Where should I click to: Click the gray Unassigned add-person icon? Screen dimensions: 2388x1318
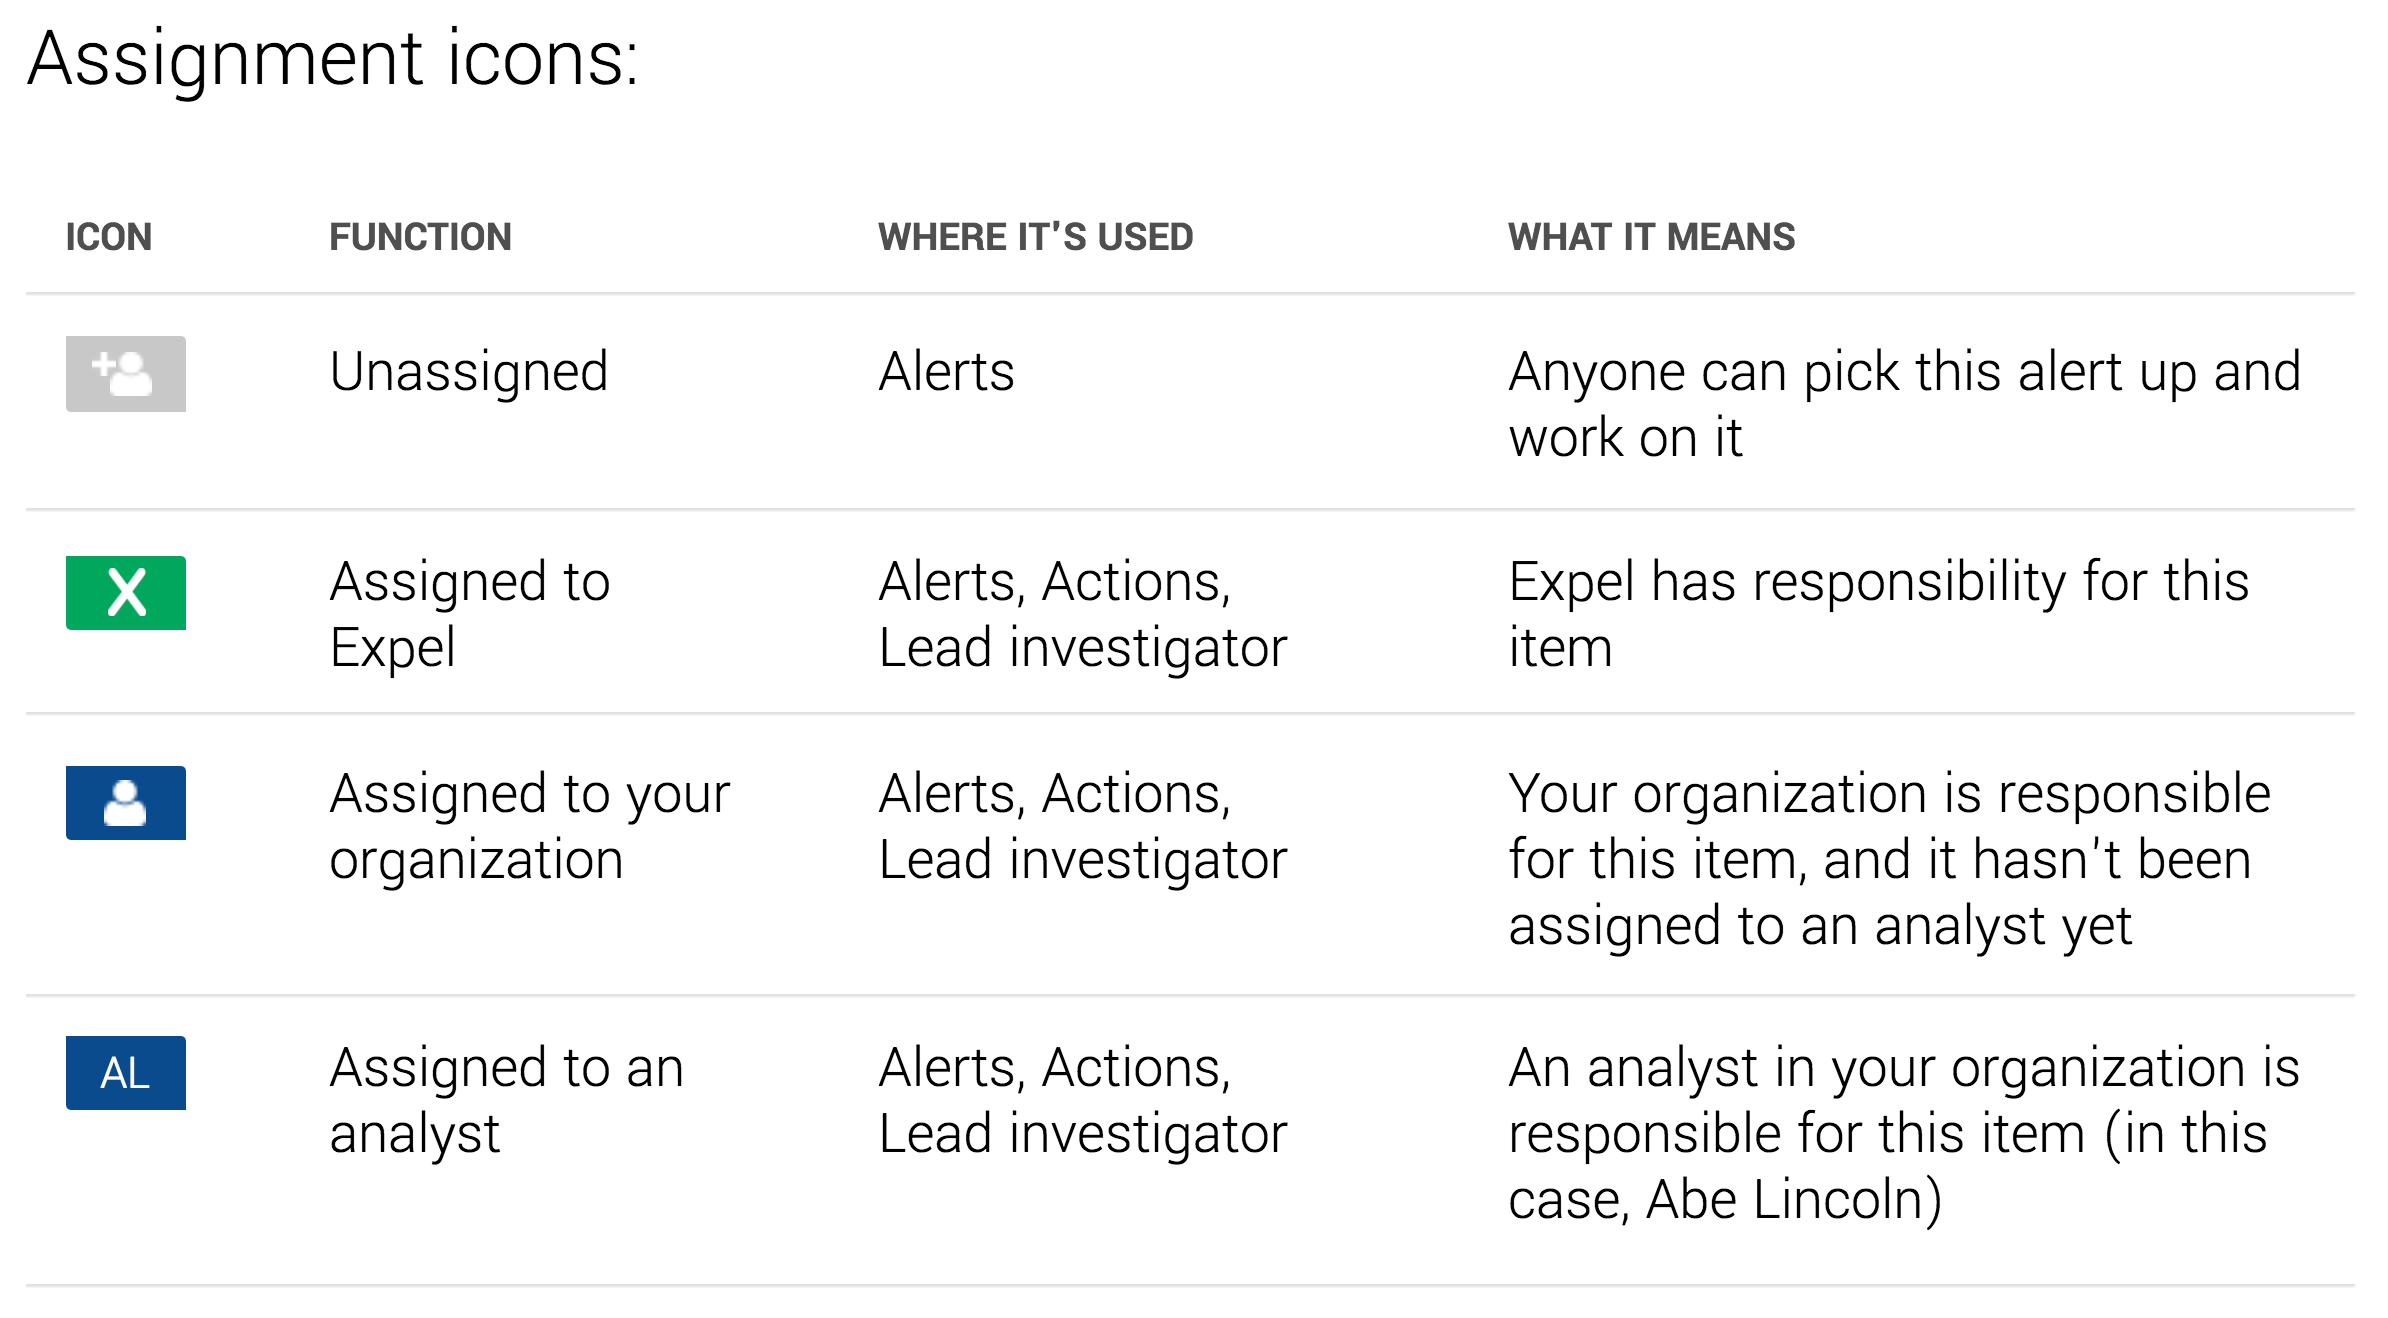point(126,374)
